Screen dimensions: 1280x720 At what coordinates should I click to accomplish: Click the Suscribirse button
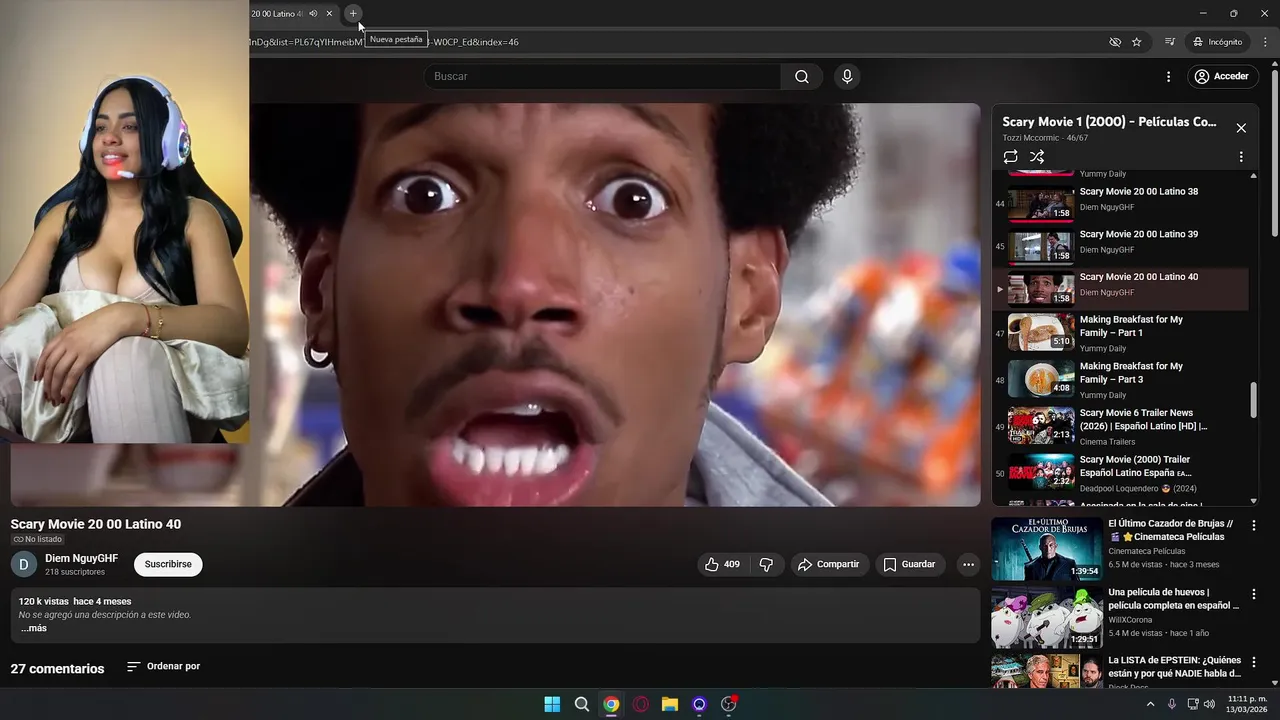click(168, 564)
